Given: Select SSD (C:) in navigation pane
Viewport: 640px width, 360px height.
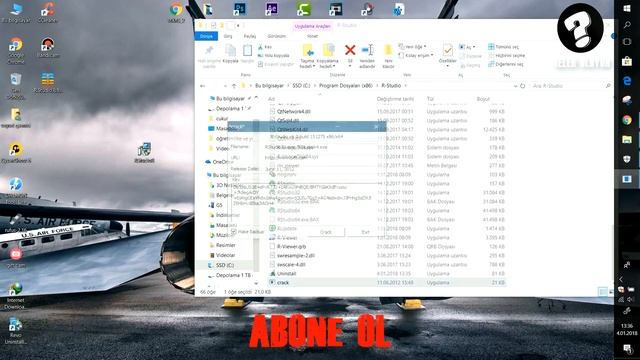Looking at the screenshot, I should (x=225, y=265).
